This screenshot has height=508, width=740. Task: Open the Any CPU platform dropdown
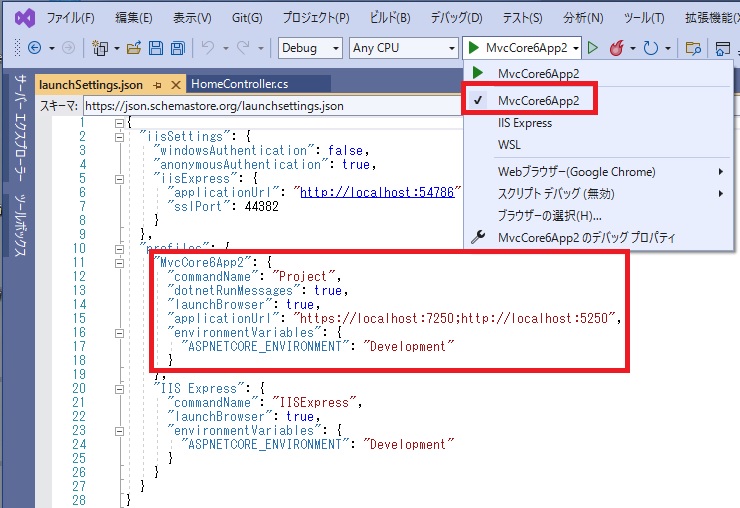(x=404, y=48)
